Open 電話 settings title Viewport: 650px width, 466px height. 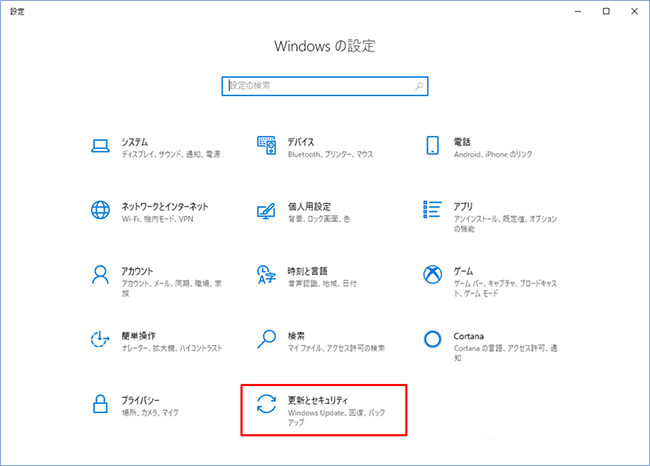pos(462,142)
